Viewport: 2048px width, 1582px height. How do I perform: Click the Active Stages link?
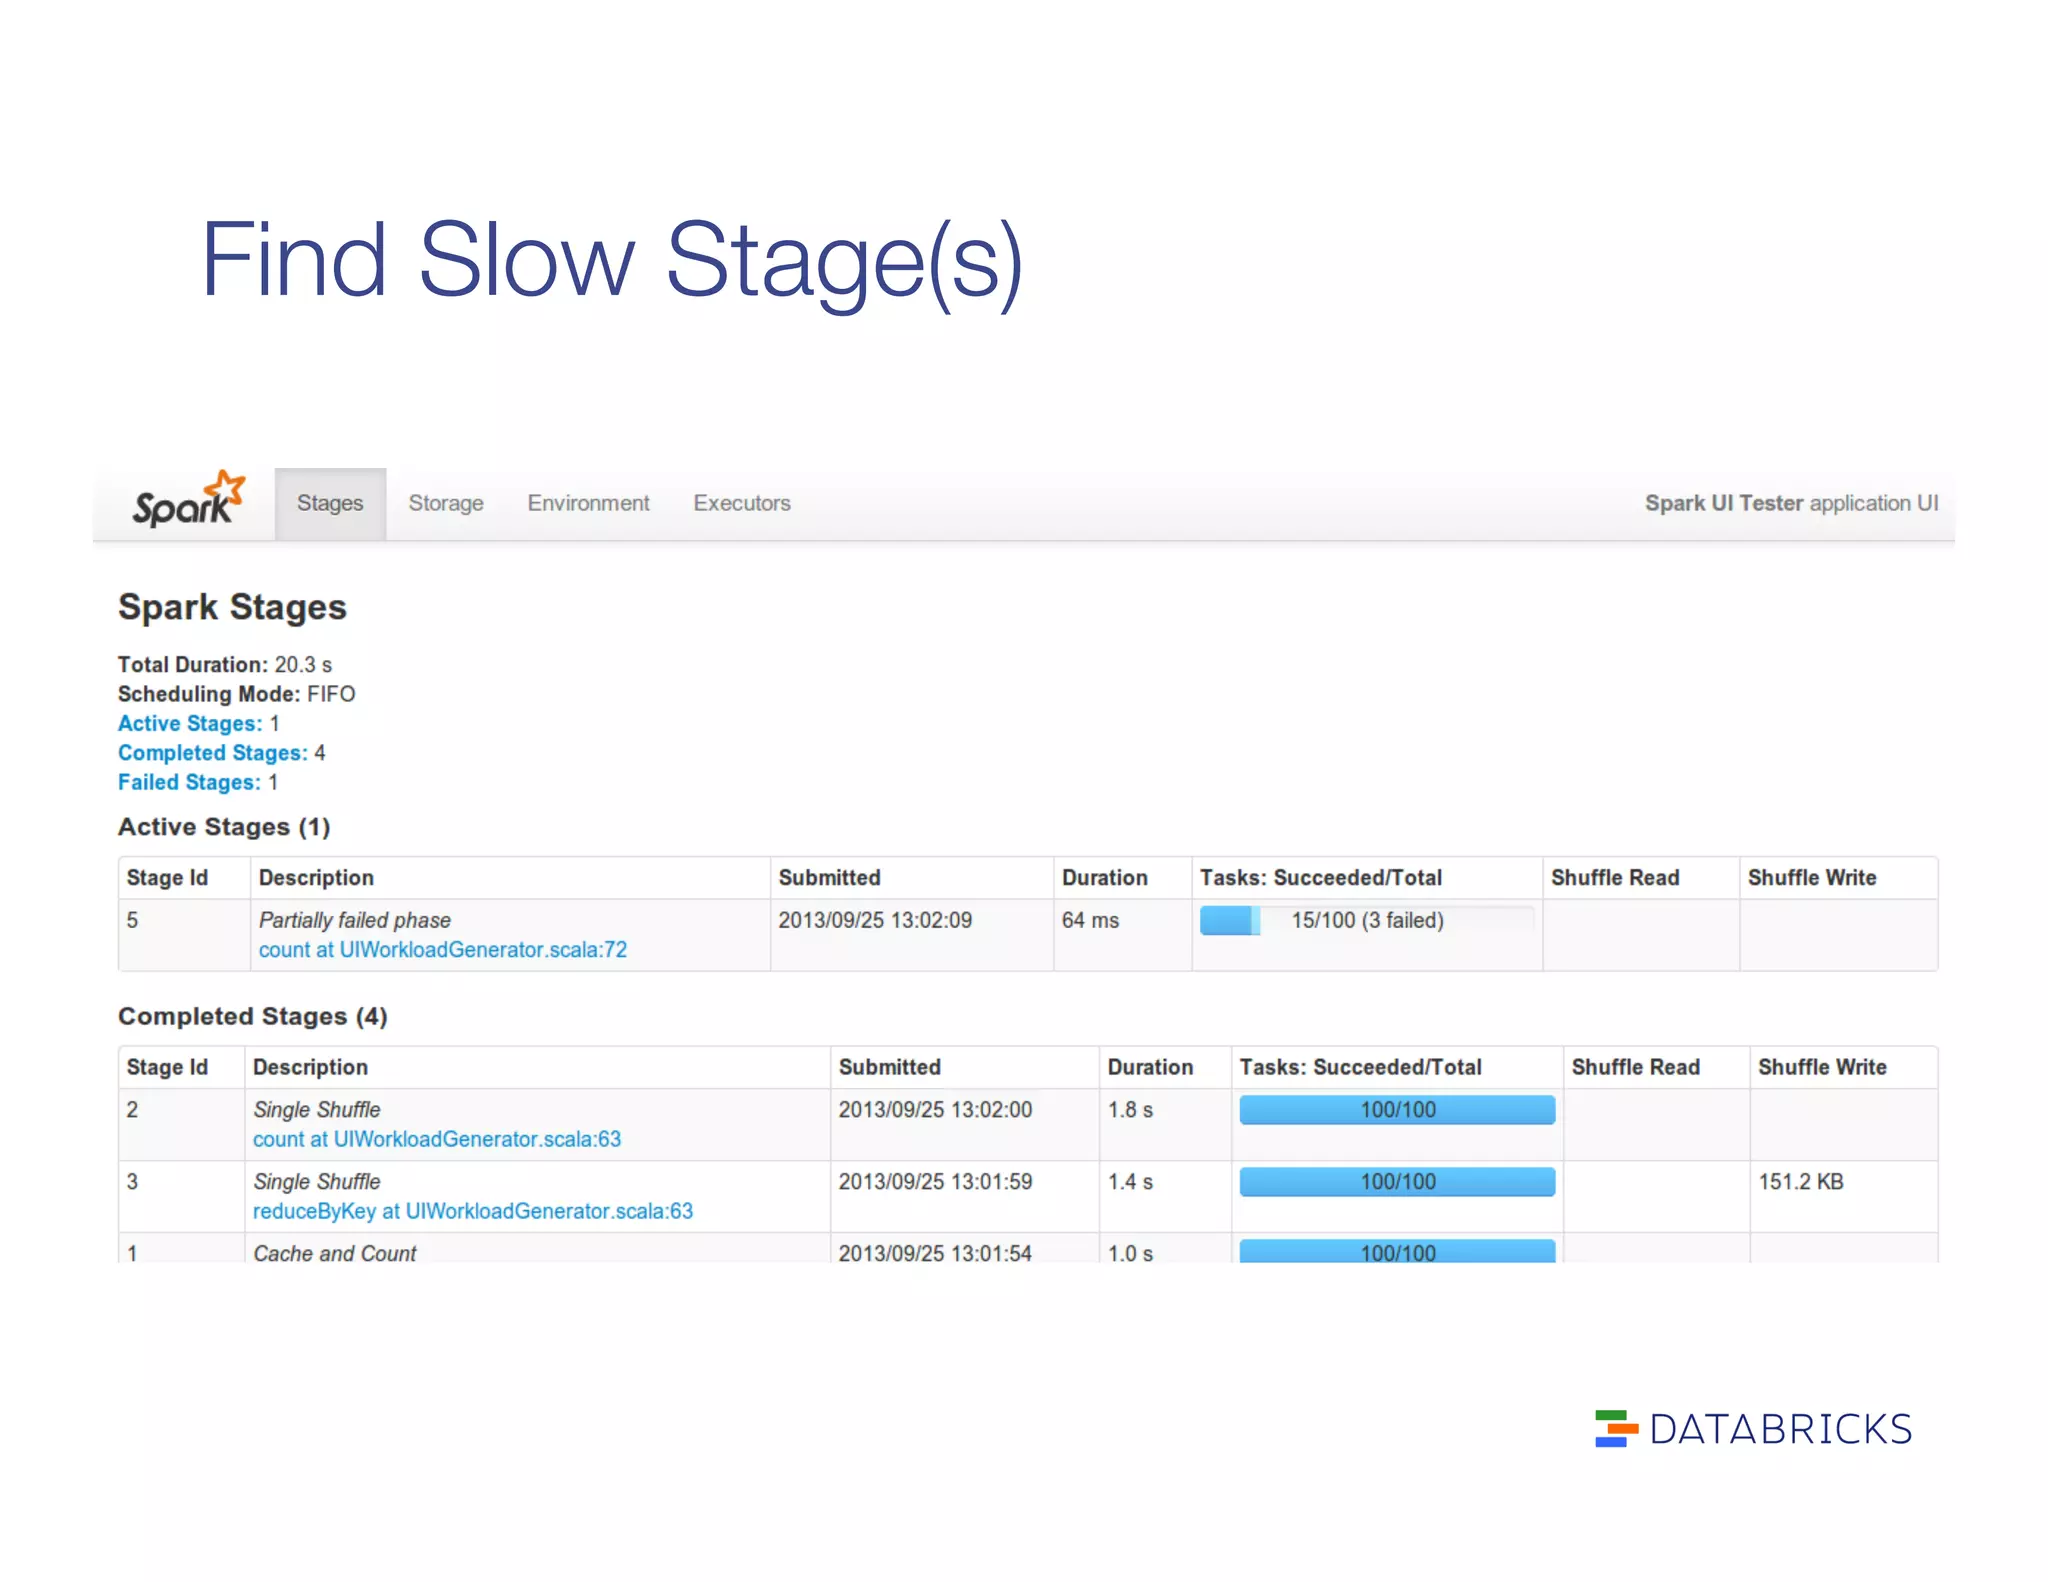click(190, 723)
